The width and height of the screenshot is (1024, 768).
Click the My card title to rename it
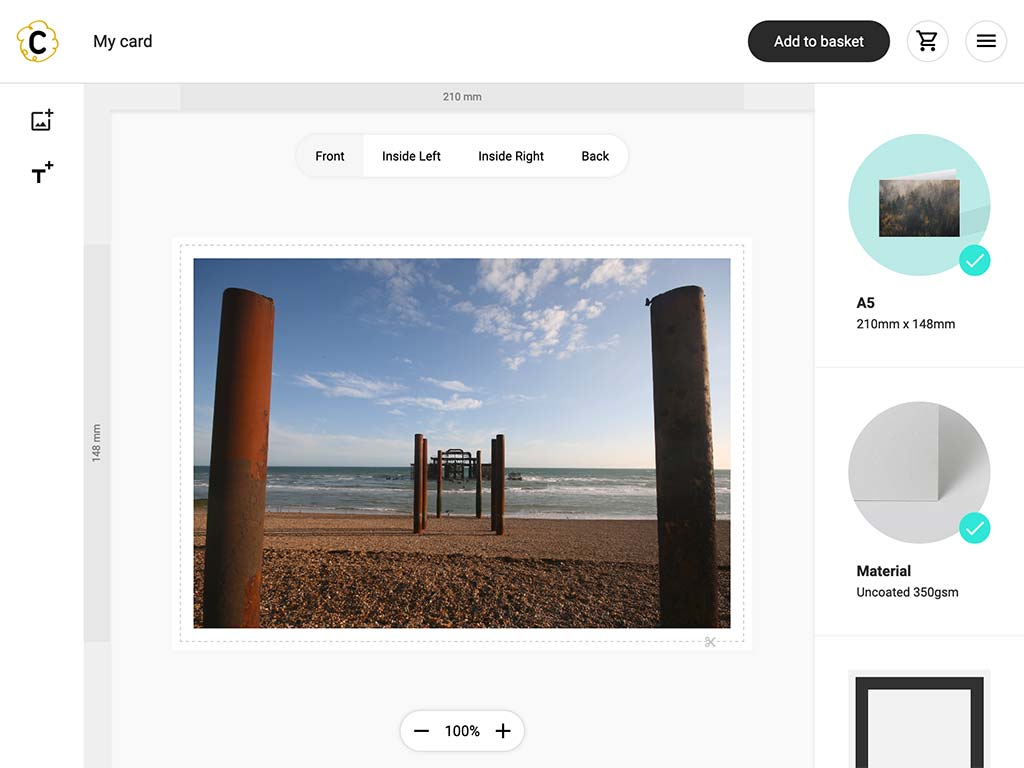point(122,41)
